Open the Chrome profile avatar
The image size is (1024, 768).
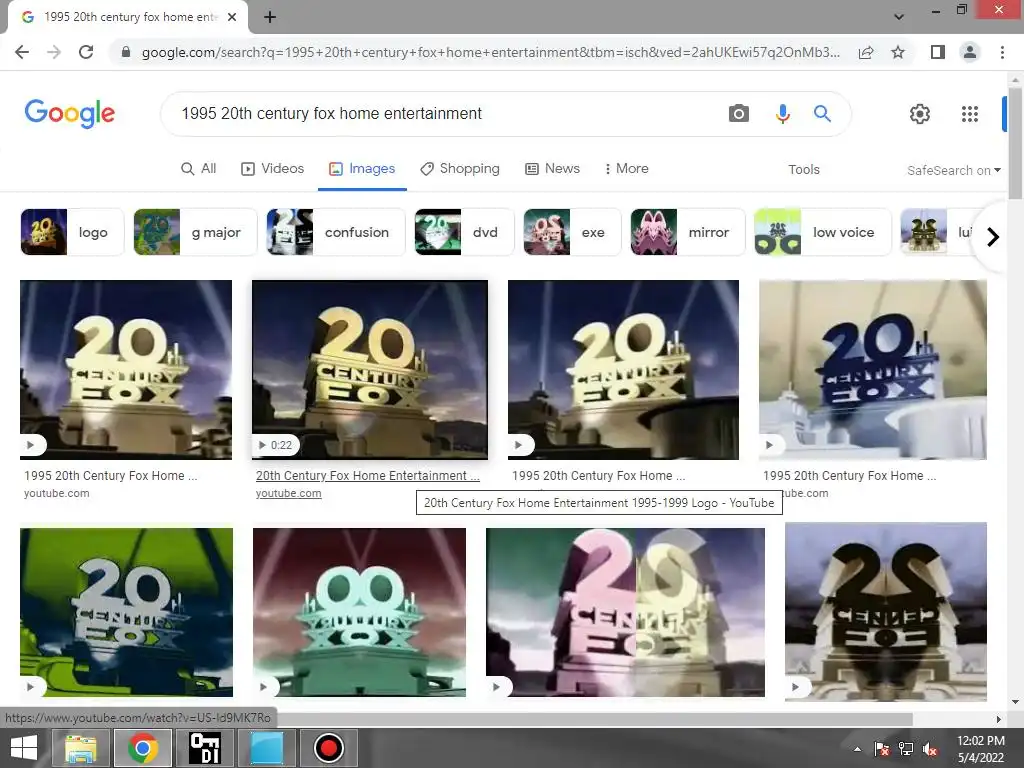point(970,52)
